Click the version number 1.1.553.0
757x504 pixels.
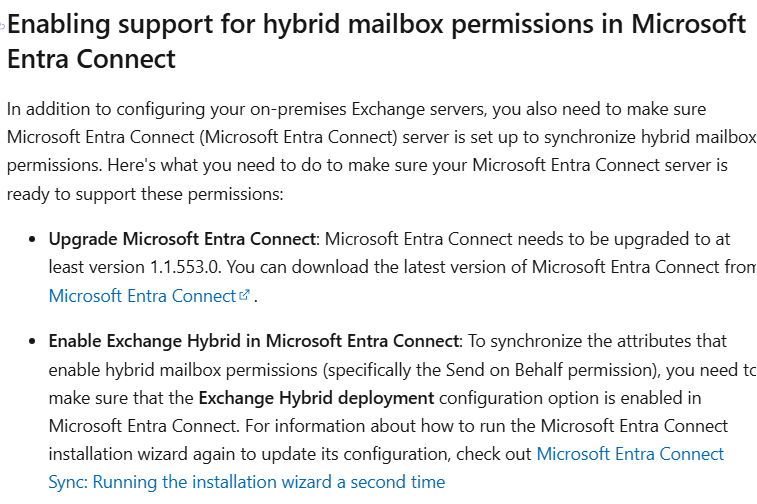pos(185,267)
